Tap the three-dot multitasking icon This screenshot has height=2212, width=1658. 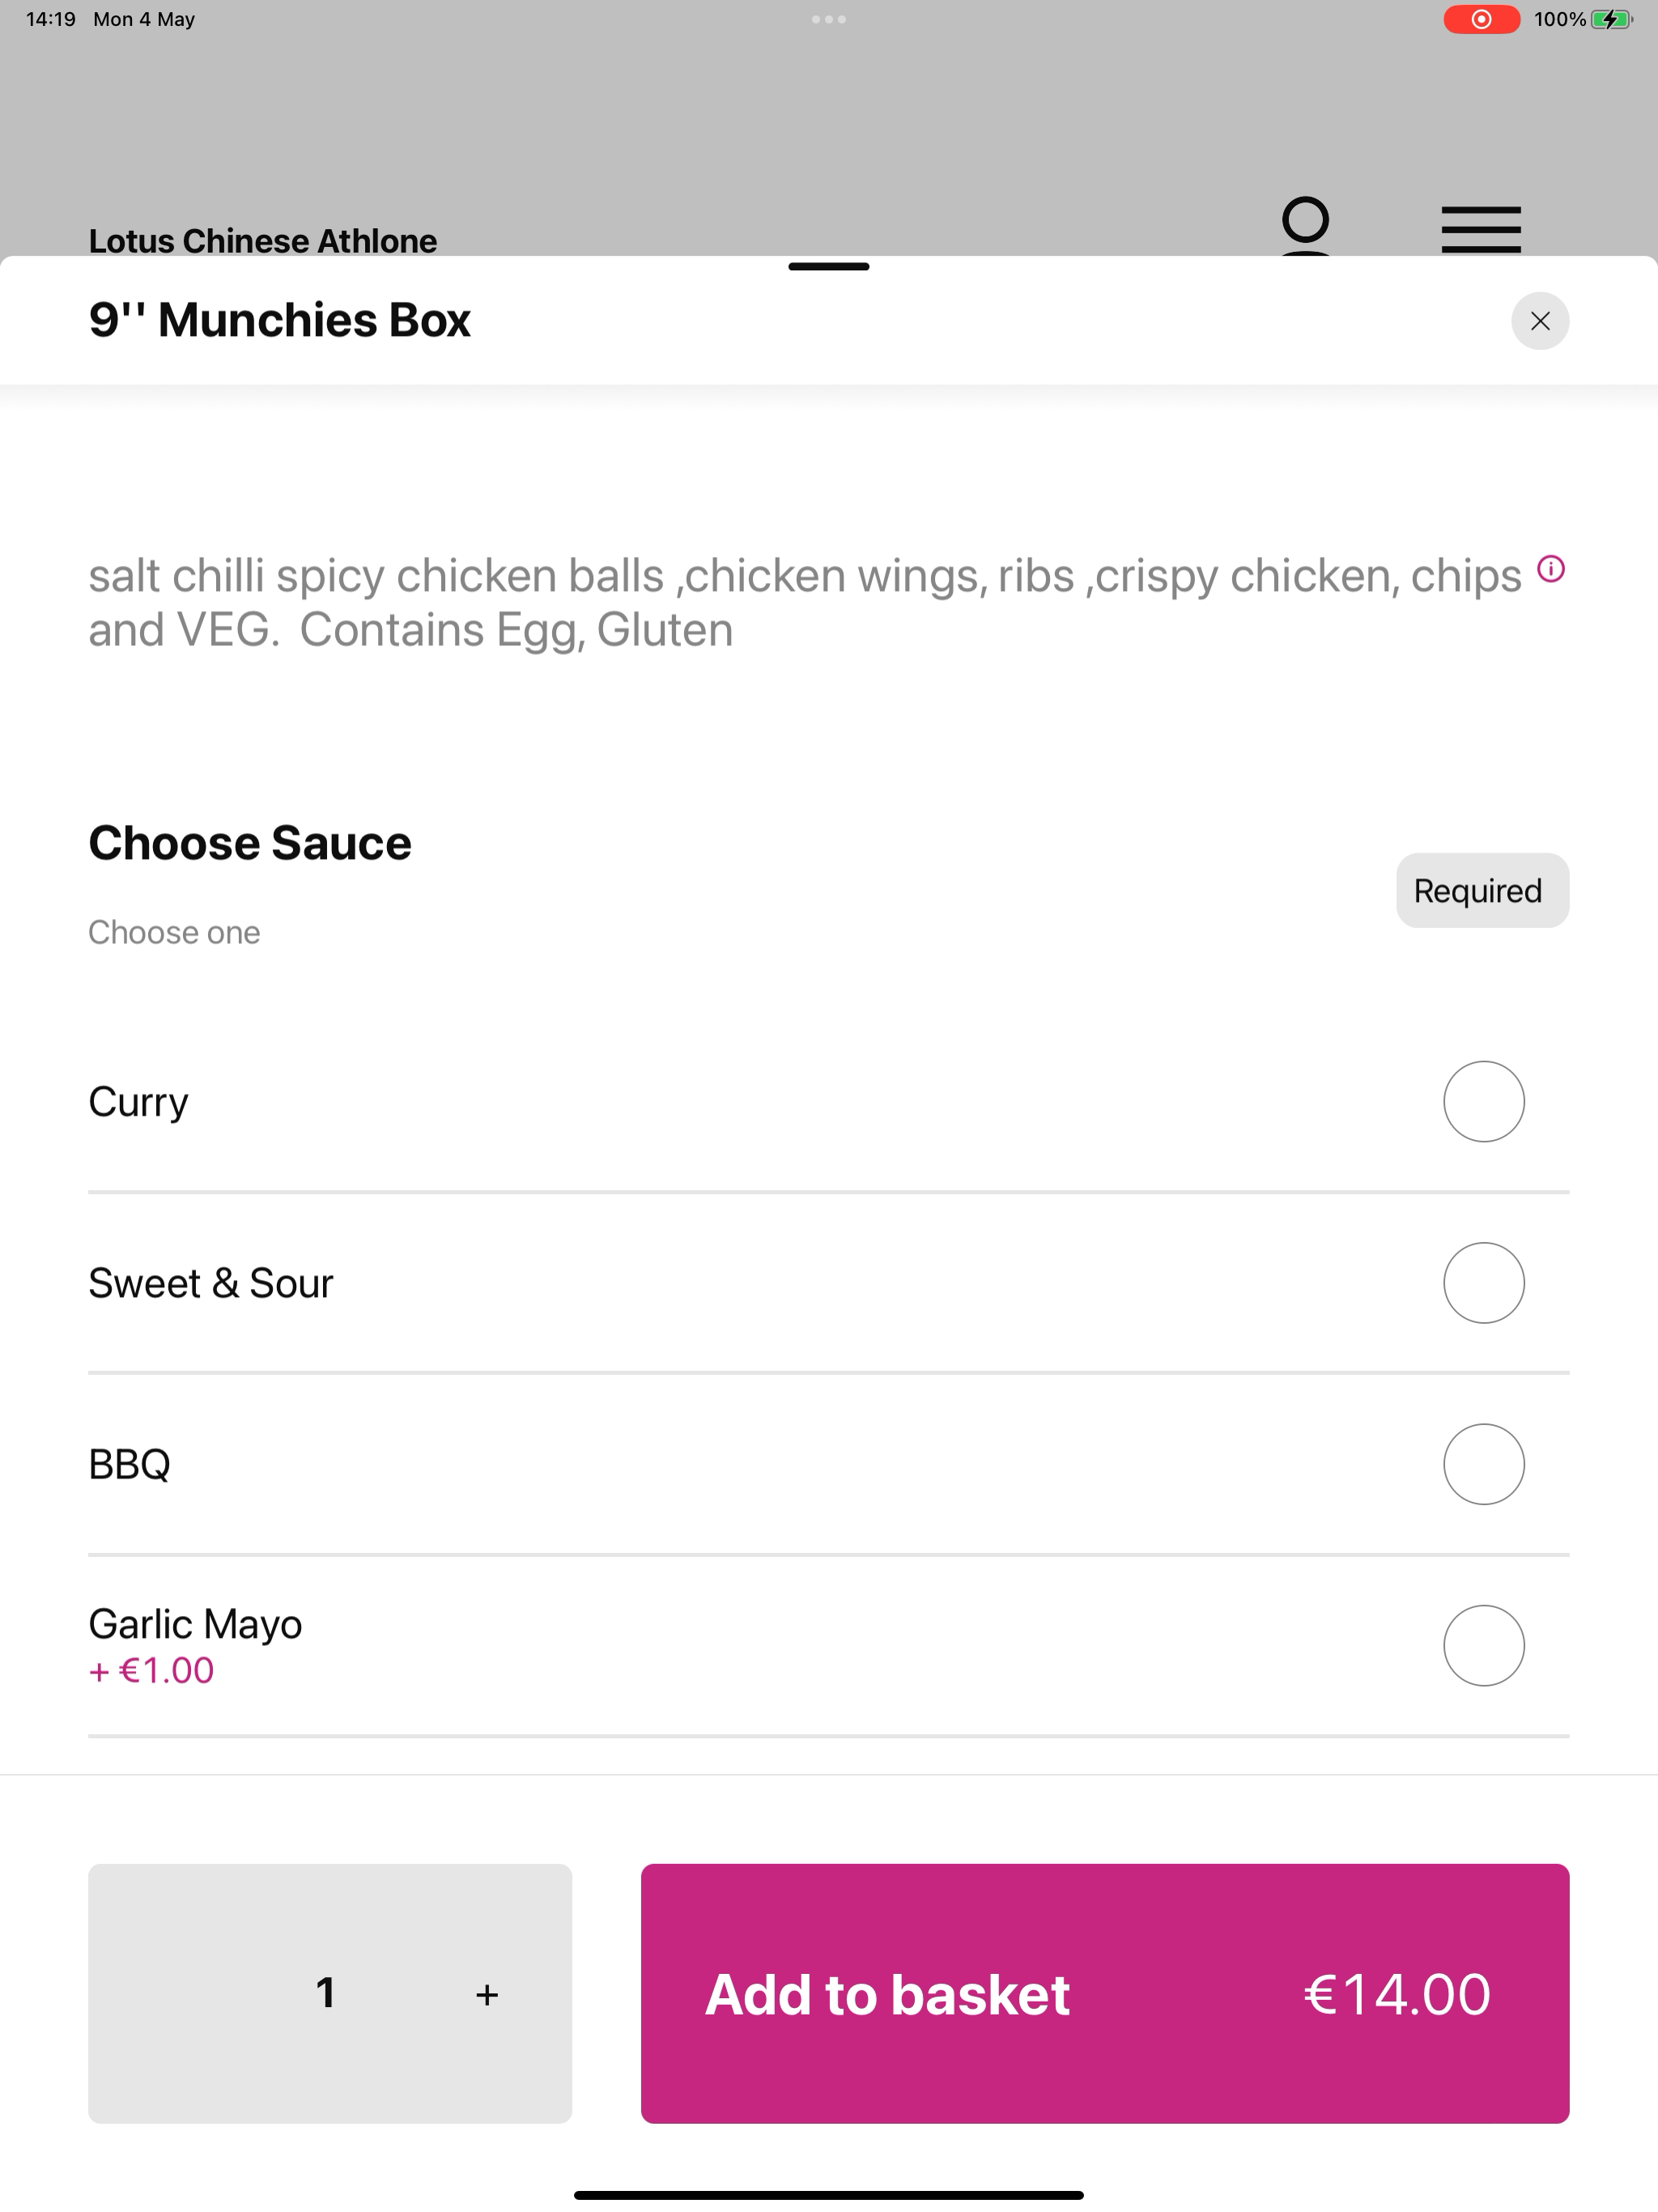pyautogui.click(x=828, y=19)
